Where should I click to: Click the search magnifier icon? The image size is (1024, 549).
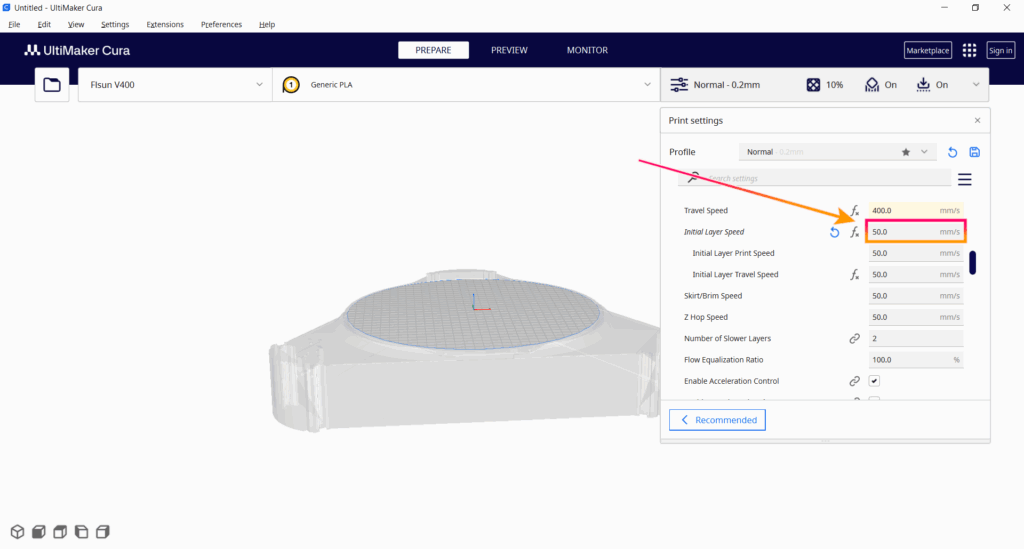click(x=693, y=178)
